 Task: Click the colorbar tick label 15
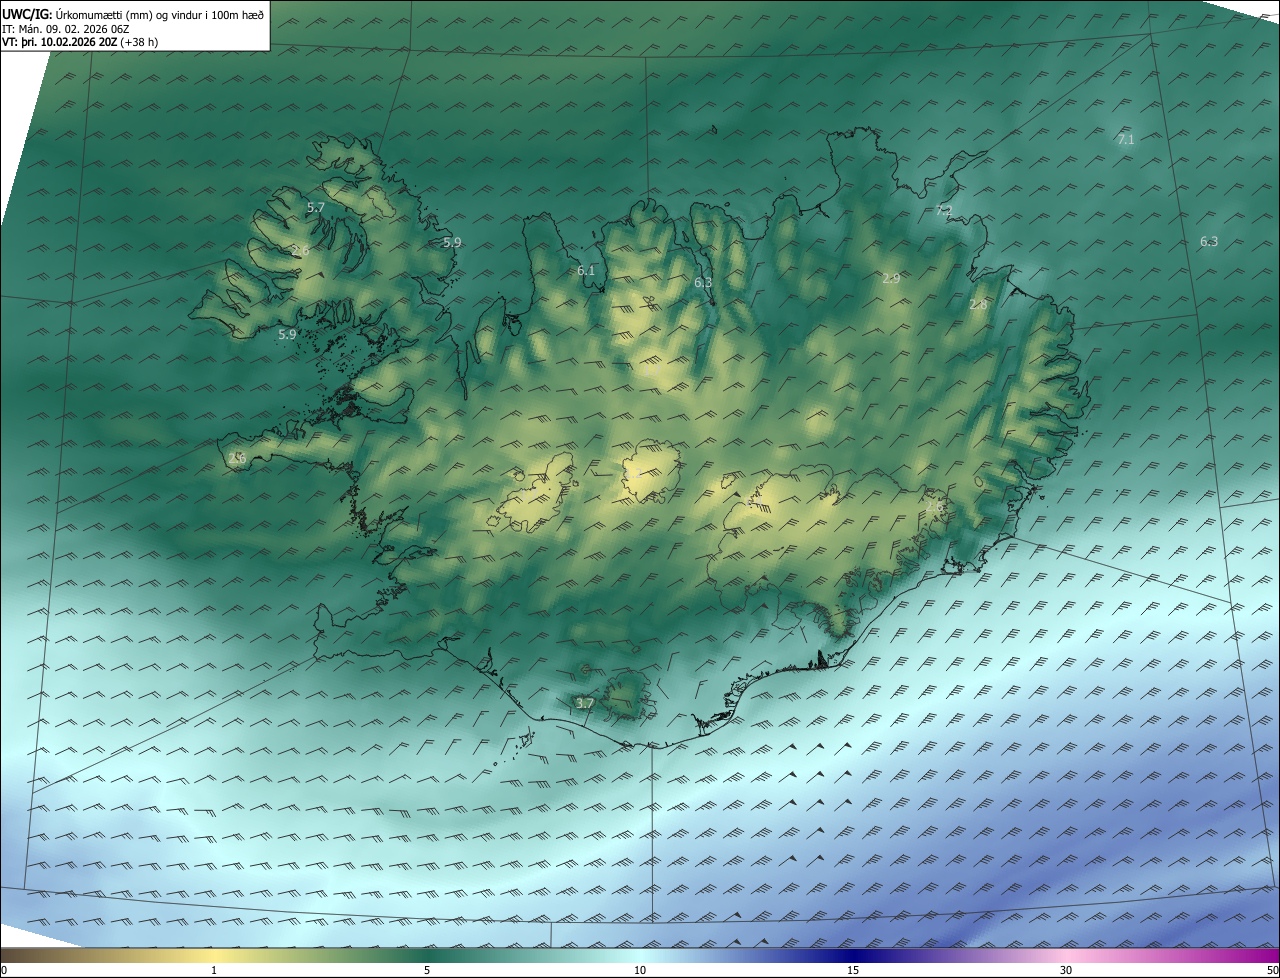pyautogui.click(x=853, y=970)
